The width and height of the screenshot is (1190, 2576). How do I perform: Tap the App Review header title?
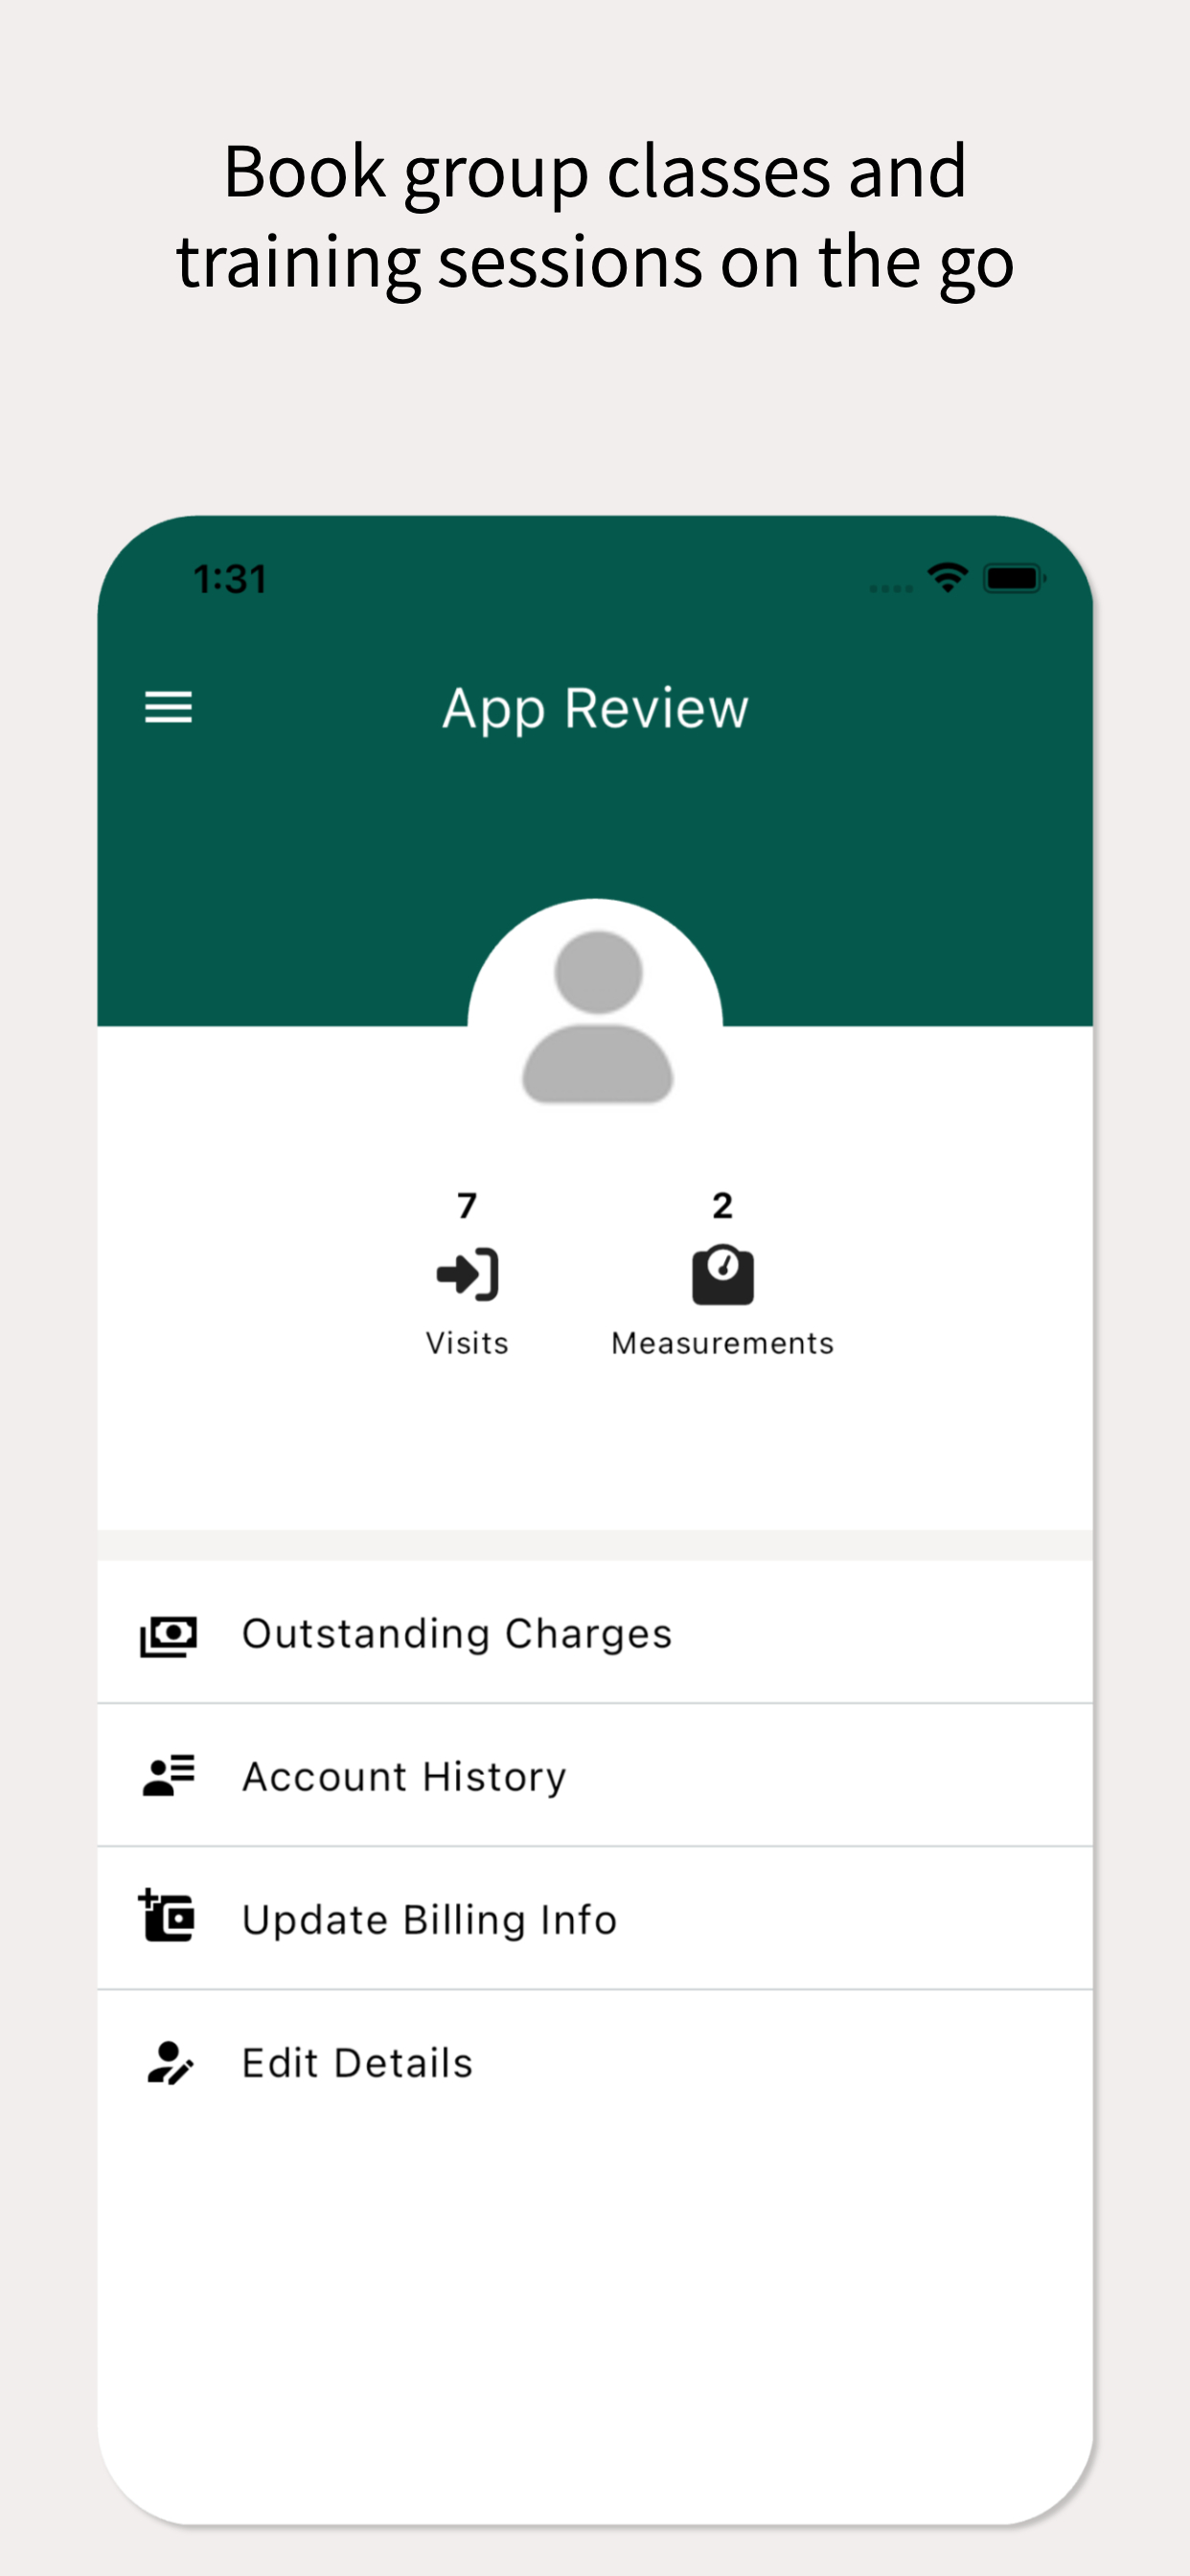(x=596, y=708)
